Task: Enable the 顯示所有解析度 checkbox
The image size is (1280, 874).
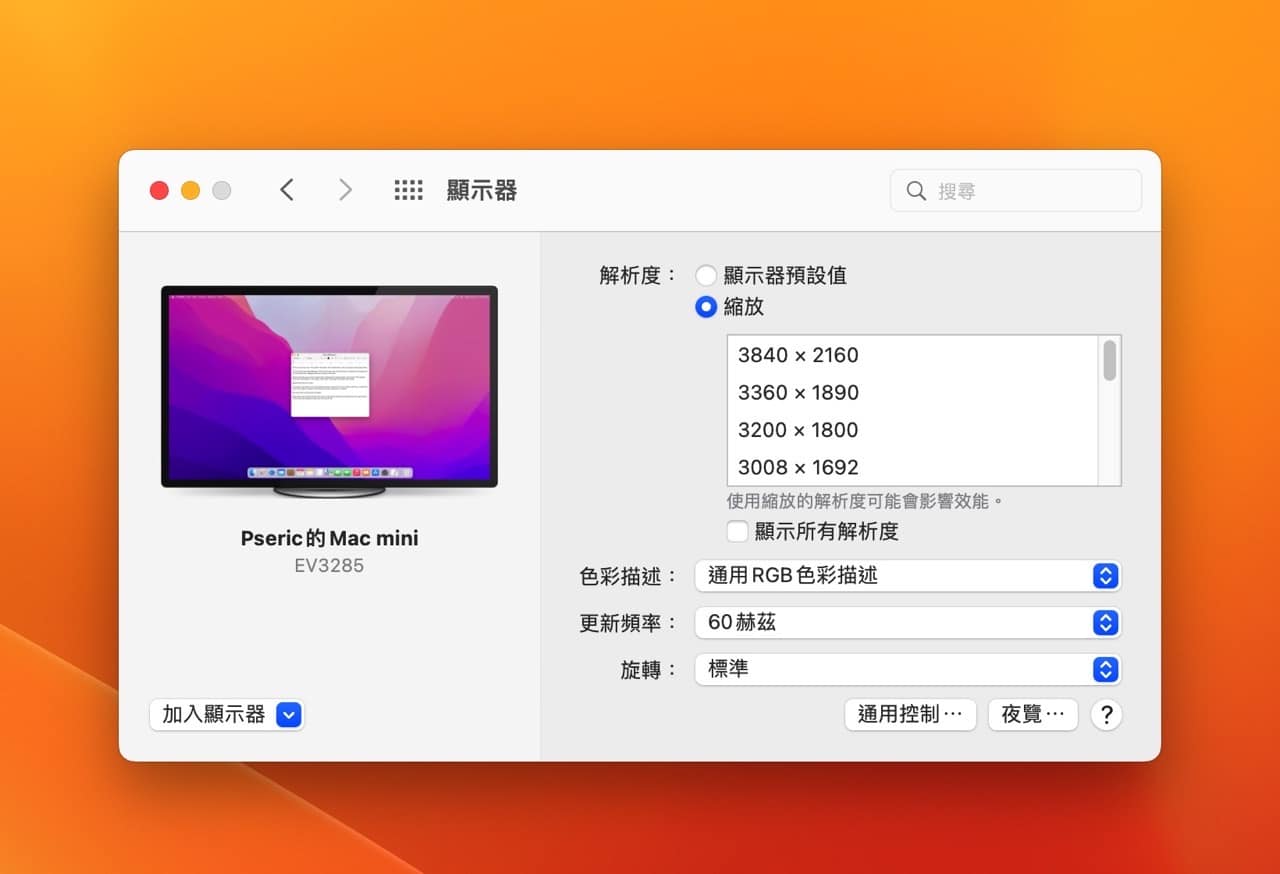Action: tap(738, 531)
